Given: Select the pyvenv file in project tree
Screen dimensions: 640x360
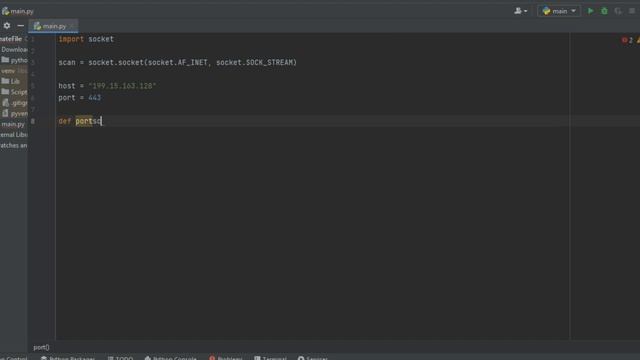Looking at the screenshot, I should tap(15, 113).
